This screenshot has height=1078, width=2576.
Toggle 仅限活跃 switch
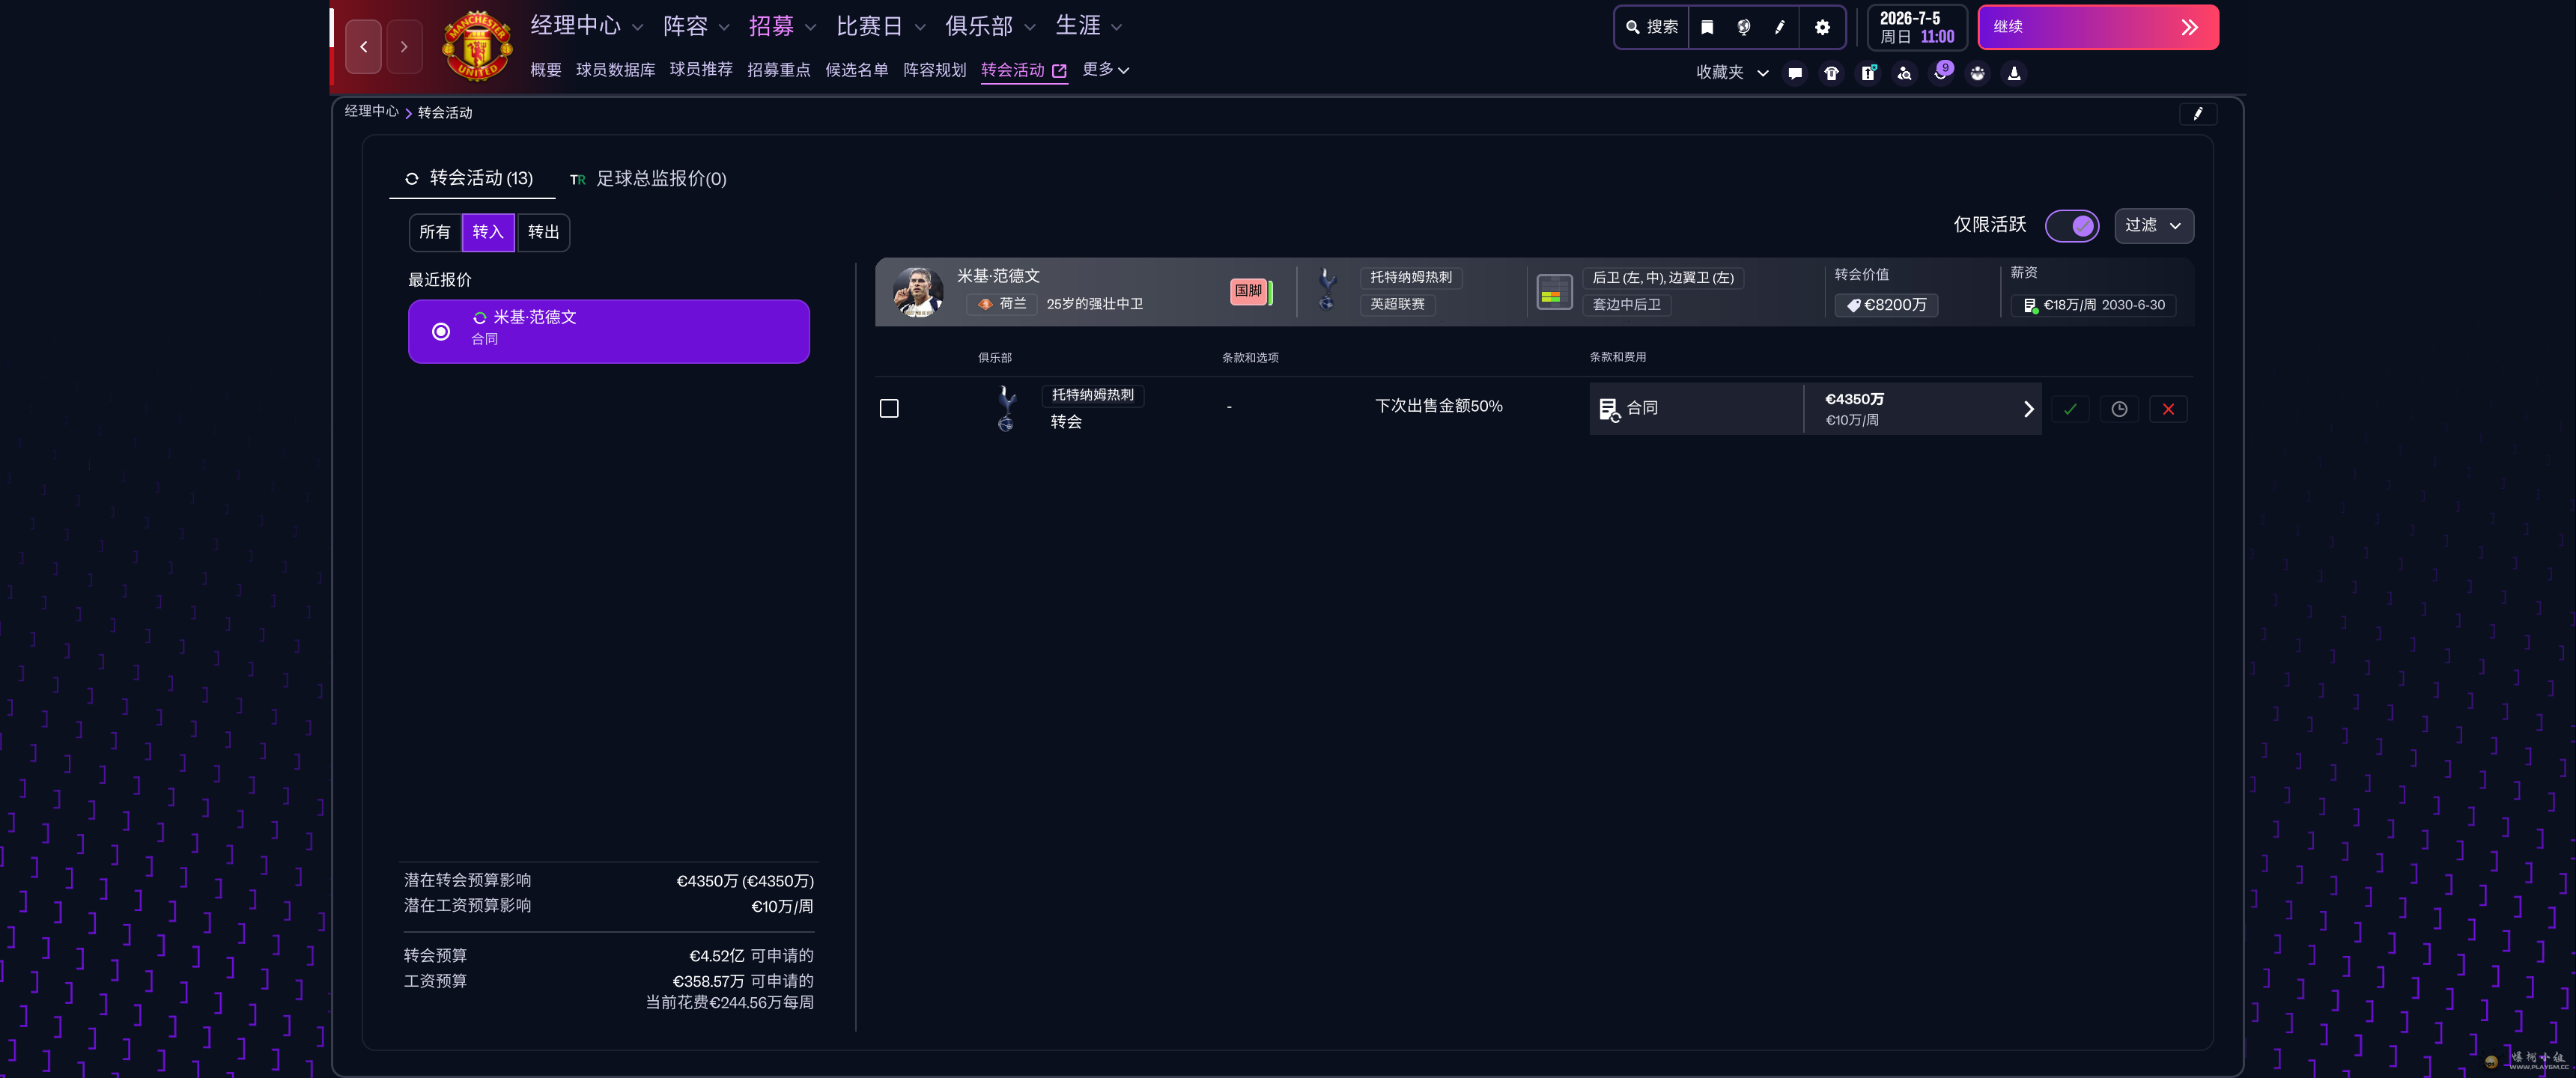tap(2072, 226)
